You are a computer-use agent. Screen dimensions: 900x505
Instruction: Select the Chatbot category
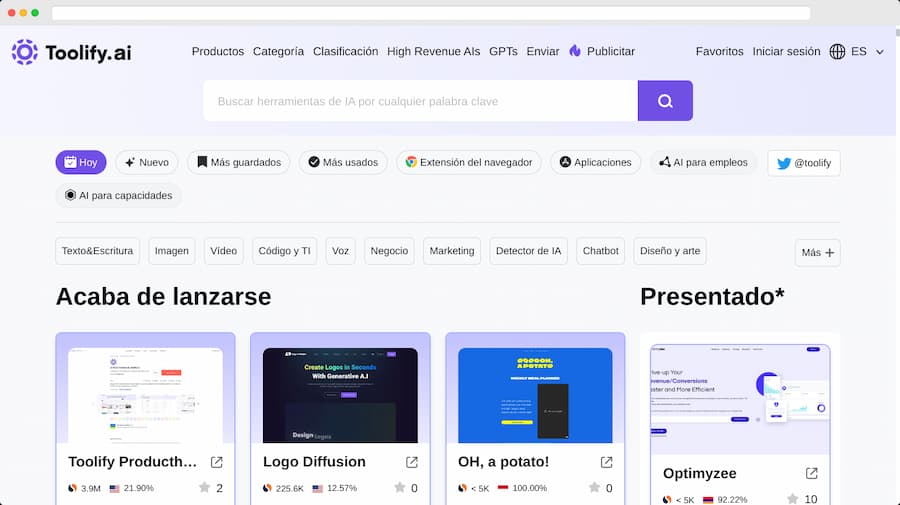[x=600, y=251]
